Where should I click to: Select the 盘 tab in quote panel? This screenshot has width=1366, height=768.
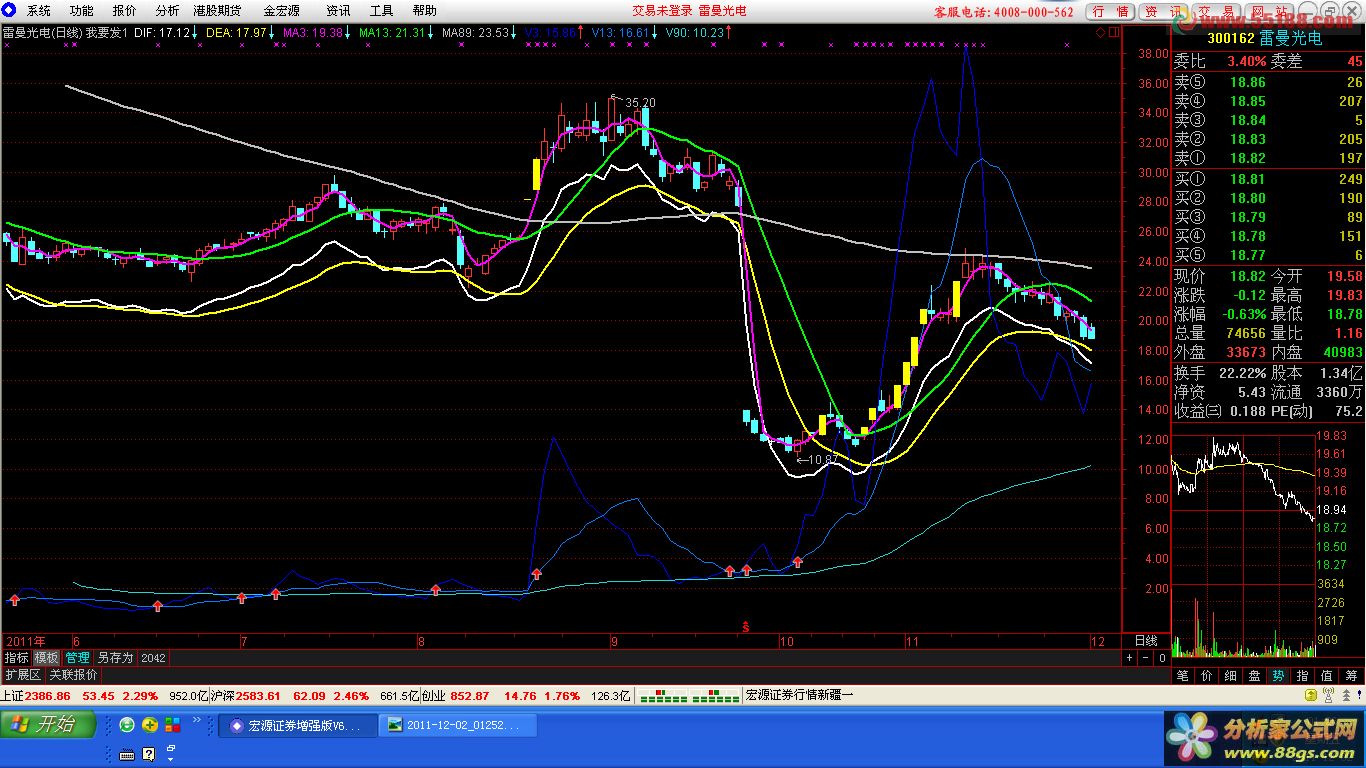click(x=1255, y=676)
